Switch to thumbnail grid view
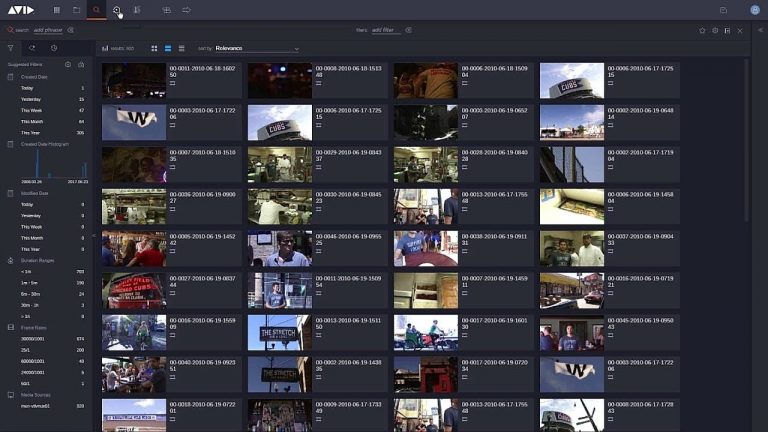The image size is (768, 432). click(154, 48)
